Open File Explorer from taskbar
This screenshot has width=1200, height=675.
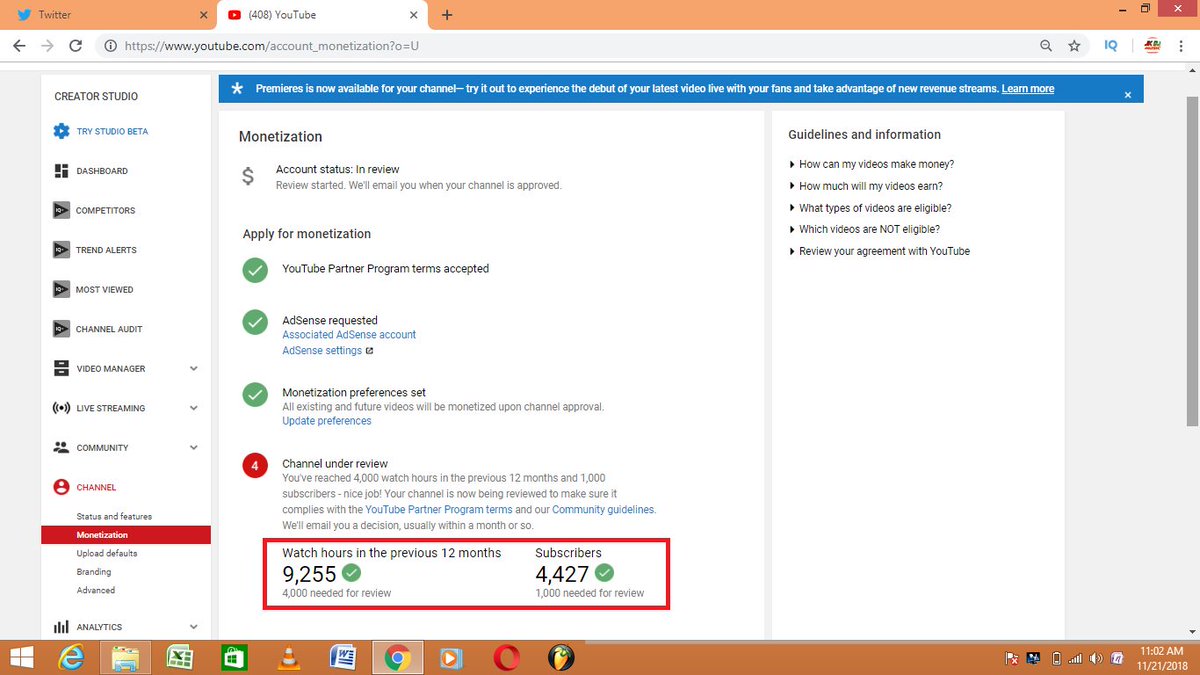(126, 657)
